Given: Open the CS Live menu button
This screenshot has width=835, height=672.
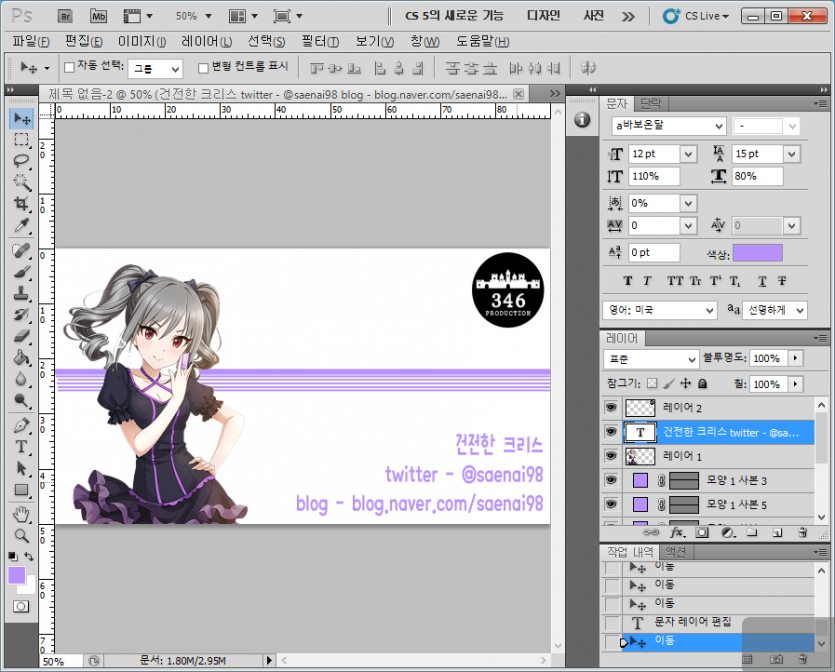Looking at the screenshot, I should click(695, 16).
